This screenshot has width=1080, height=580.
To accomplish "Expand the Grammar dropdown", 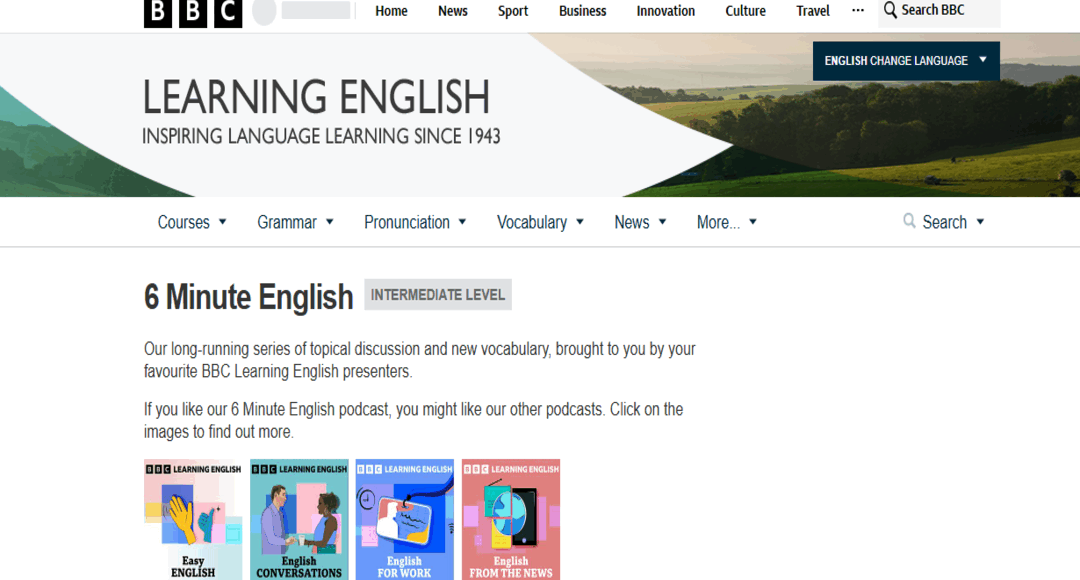I will point(295,222).
